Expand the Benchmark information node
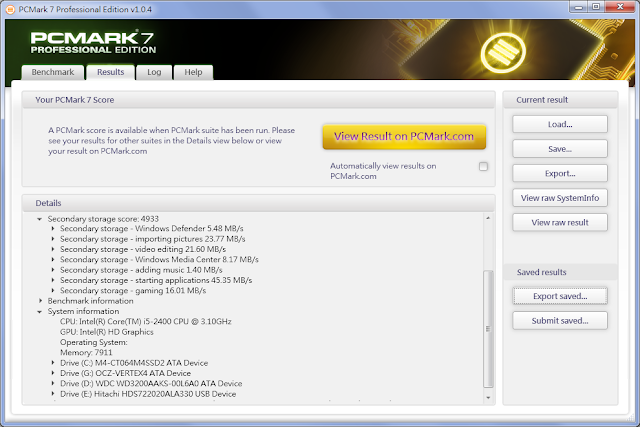The height and width of the screenshot is (427, 640). [x=40, y=301]
